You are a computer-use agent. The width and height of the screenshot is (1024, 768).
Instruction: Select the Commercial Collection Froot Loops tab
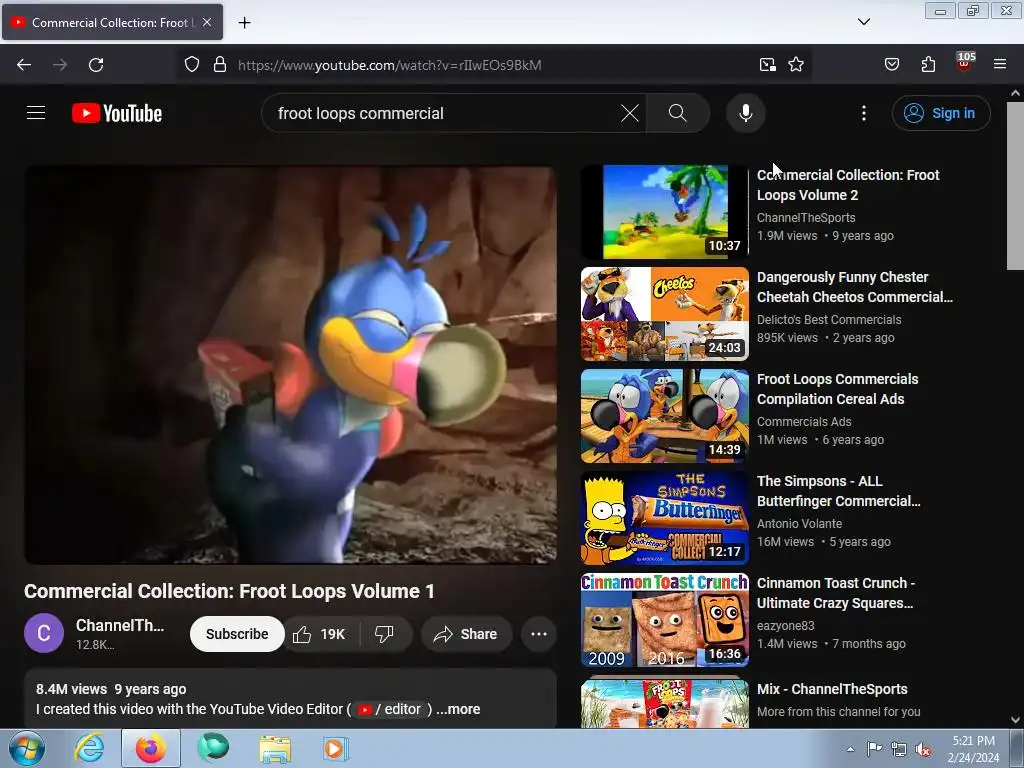(x=112, y=22)
